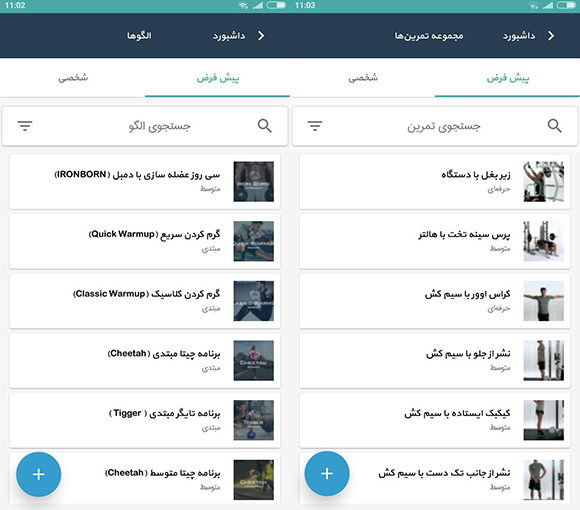Select زیر بغل با دستگاه title
Viewport: 580px width, 510px height.
click(x=476, y=175)
